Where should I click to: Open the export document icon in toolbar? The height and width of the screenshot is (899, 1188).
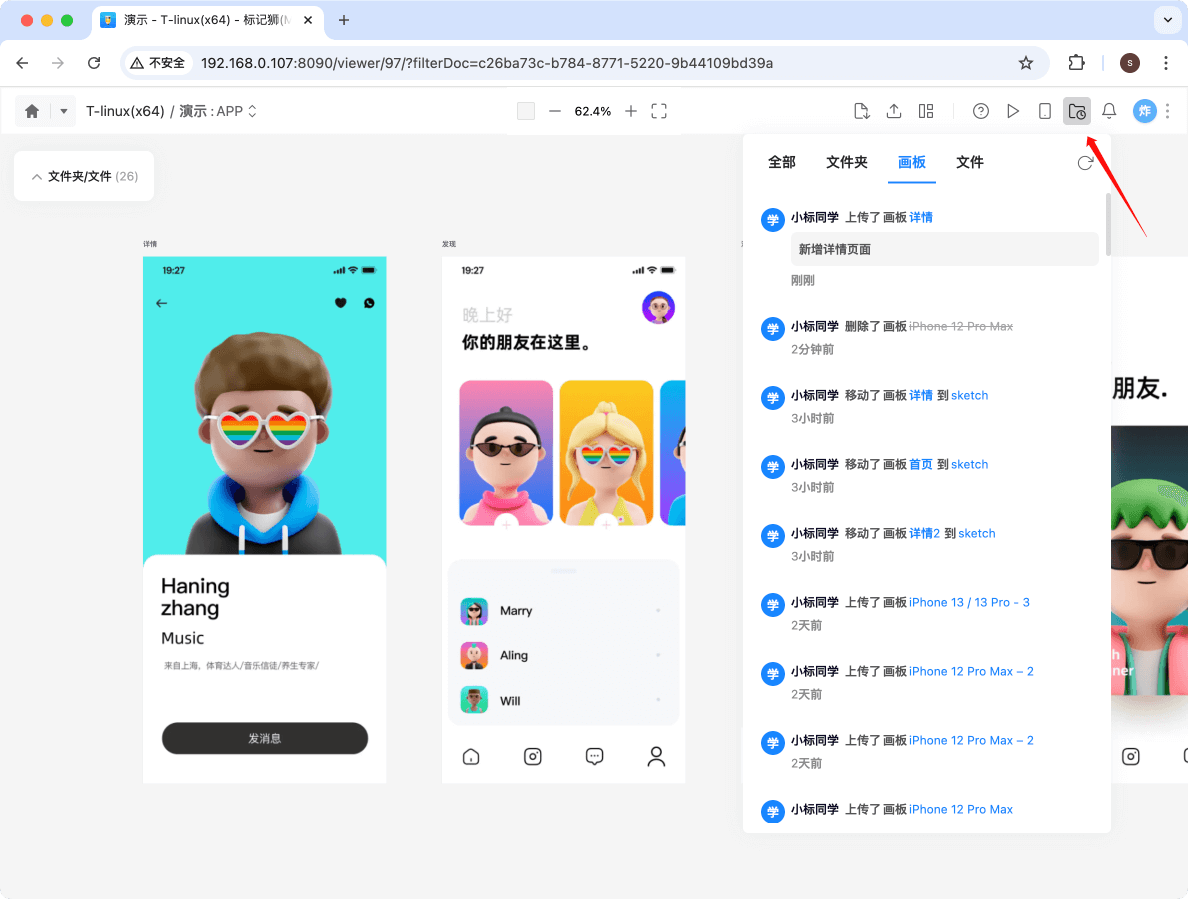pos(861,111)
